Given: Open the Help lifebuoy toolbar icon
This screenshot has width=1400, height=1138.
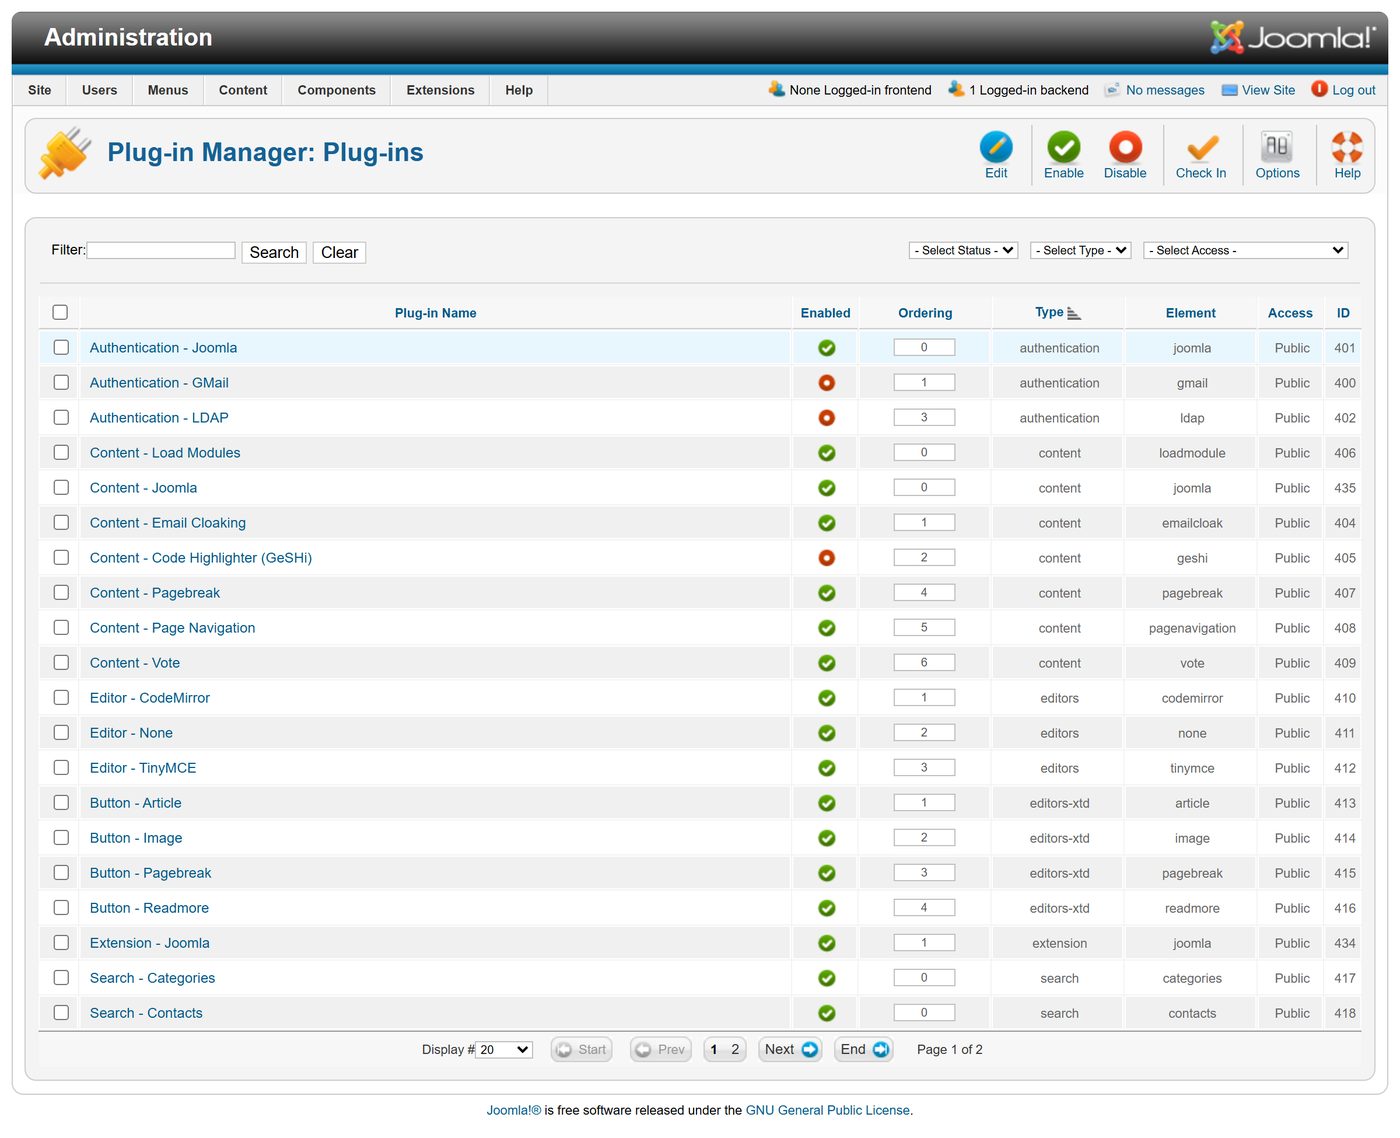Looking at the screenshot, I should coord(1347,147).
